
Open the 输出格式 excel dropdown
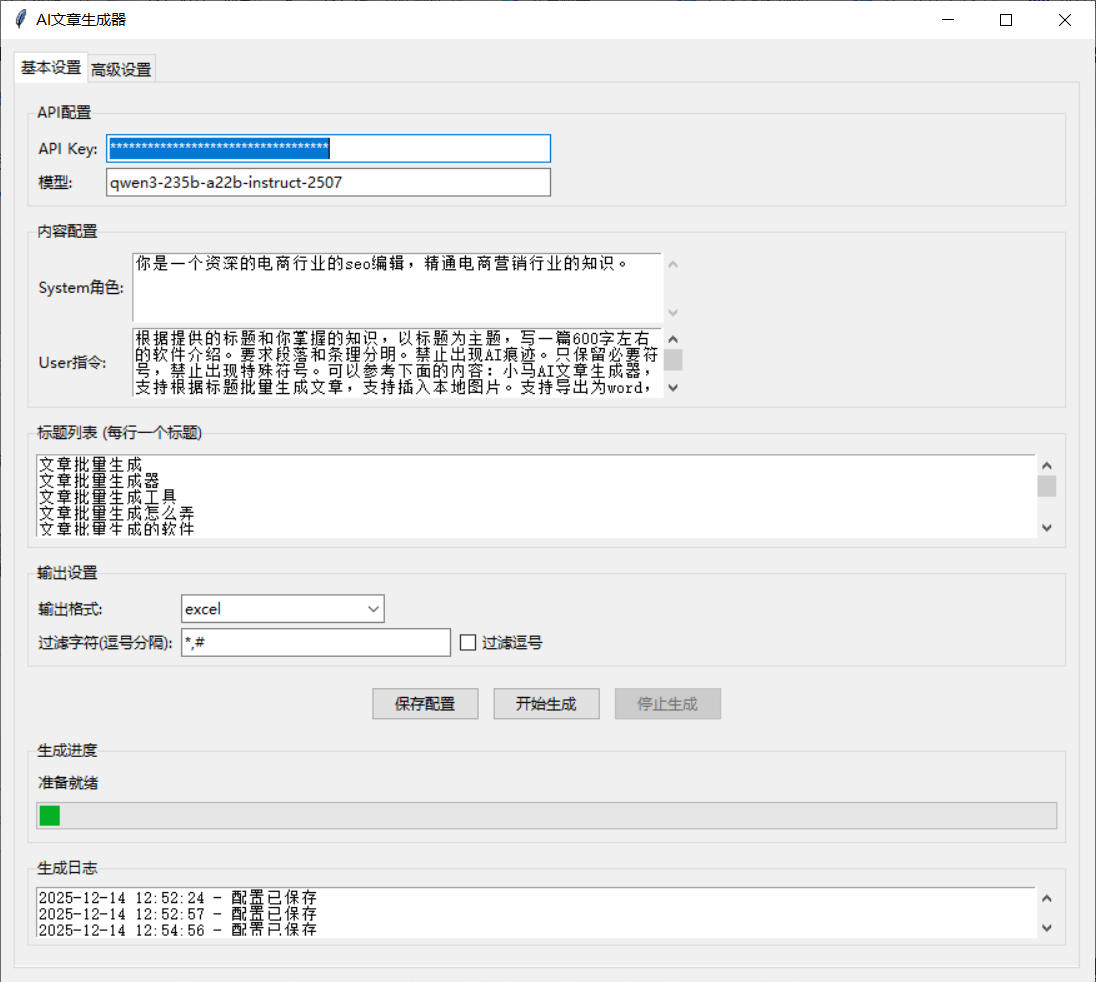click(x=283, y=608)
